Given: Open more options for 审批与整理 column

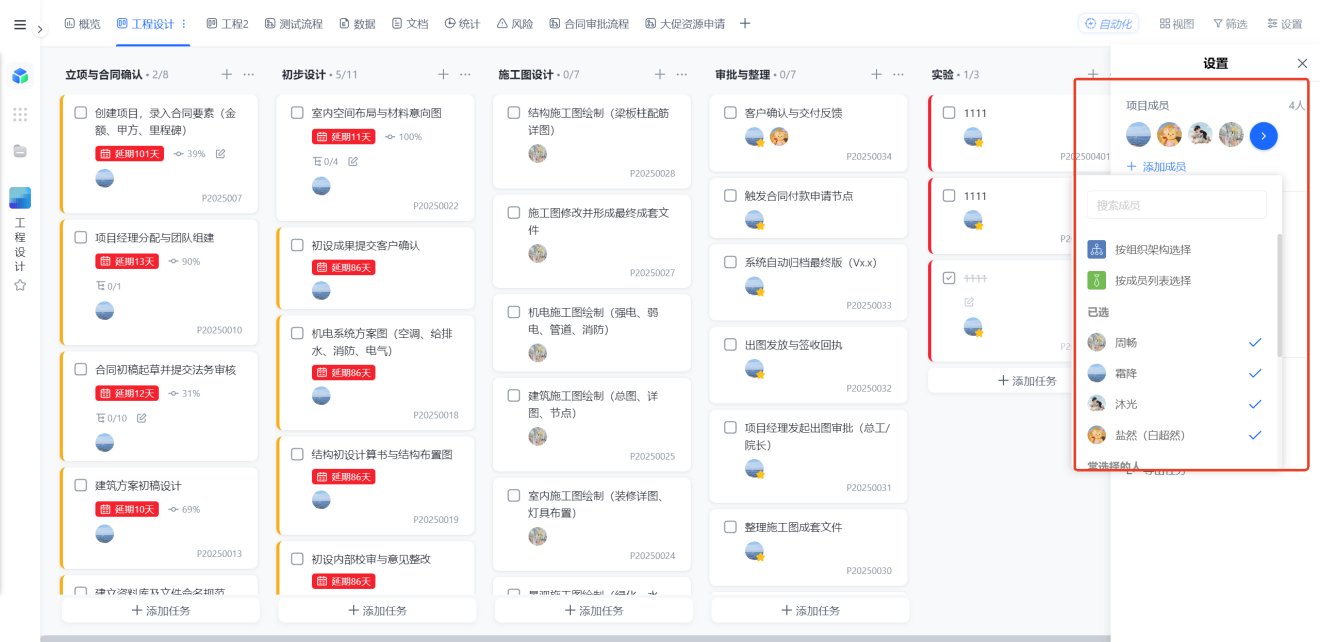Looking at the screenshot, I should pyautogui.click(x=899, y=74).
